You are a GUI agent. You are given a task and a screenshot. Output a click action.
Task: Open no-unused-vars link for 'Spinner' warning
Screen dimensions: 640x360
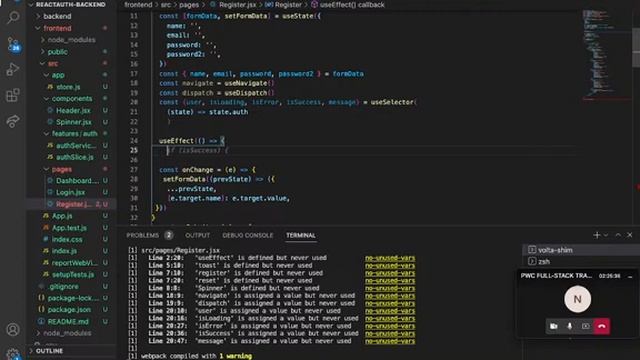[x=390, y=288]
